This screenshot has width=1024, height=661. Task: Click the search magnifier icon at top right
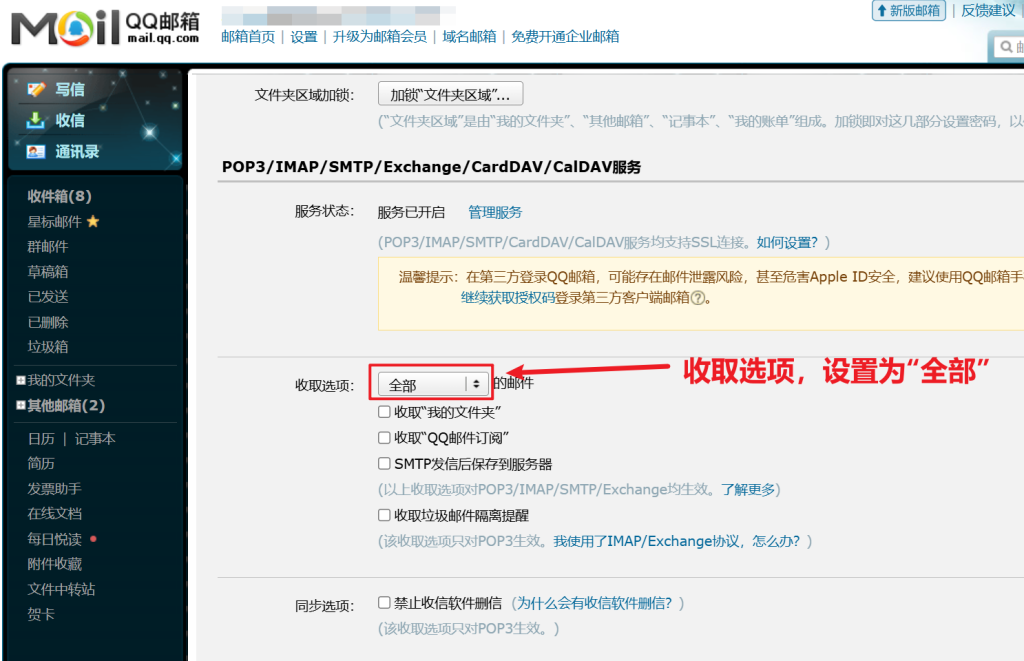tap(1003, 45)
